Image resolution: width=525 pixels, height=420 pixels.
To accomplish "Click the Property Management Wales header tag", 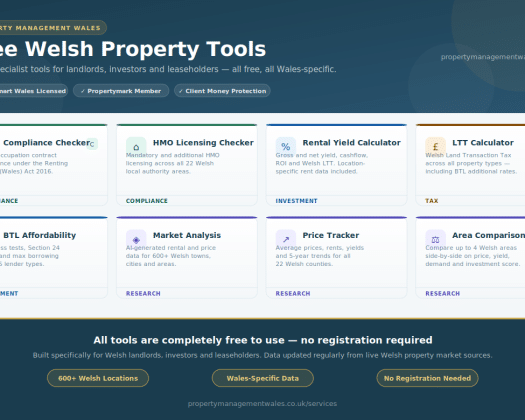I will click(x=53, y=28).
